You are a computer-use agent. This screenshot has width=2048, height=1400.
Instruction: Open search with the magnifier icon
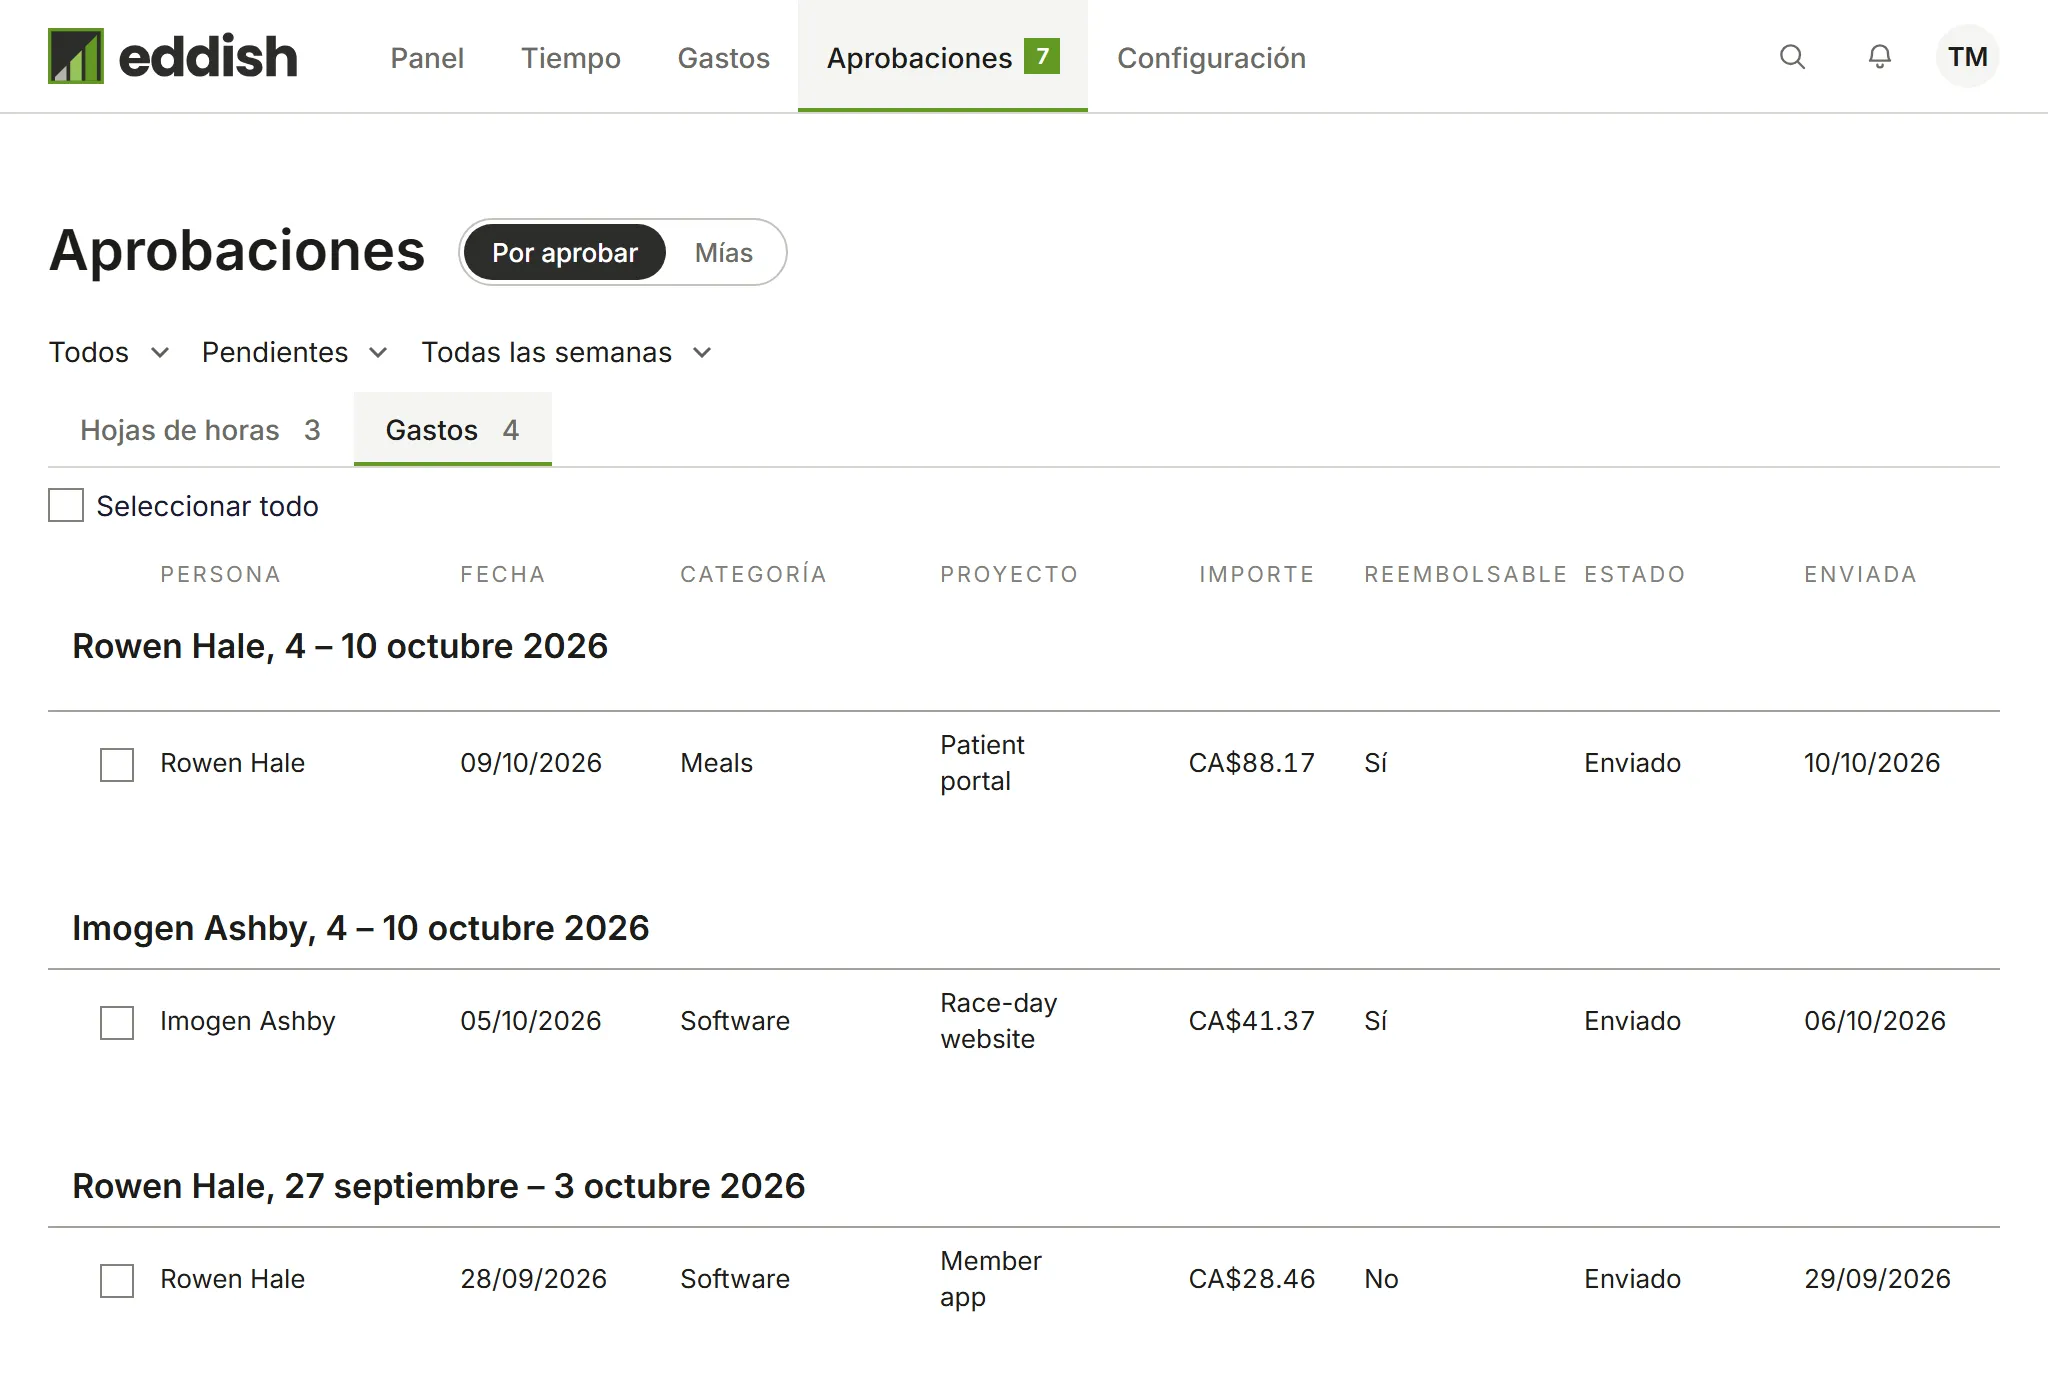tap(1792, 57)
